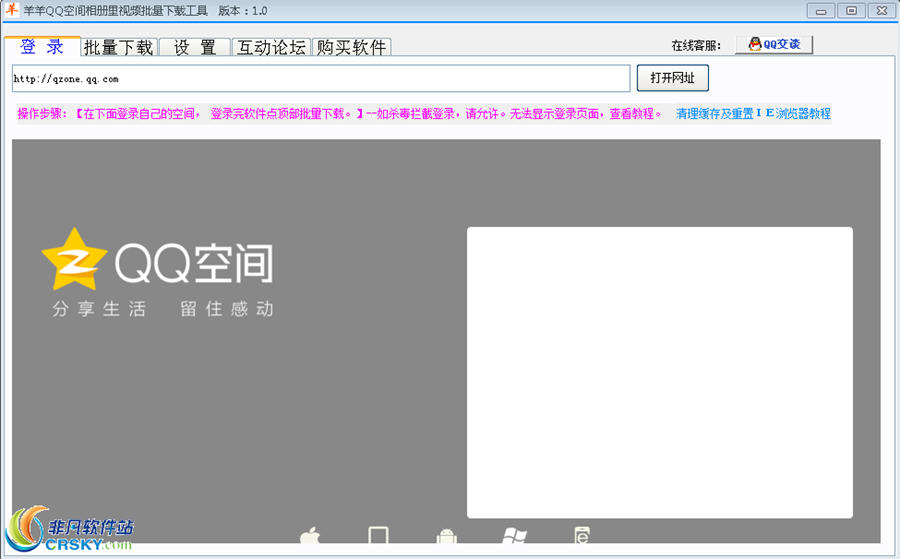Maximize the application window
The image size is (900, 559).
point(852,10)
